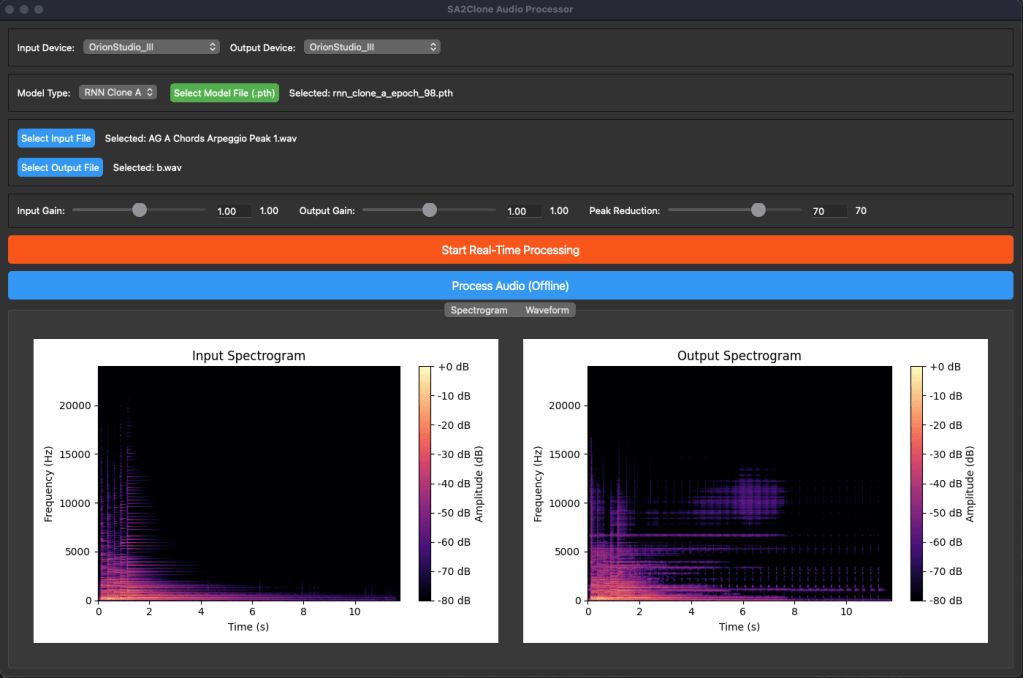Open the Input Device dropdown
1023x678 pixels.
click(151, 47)
